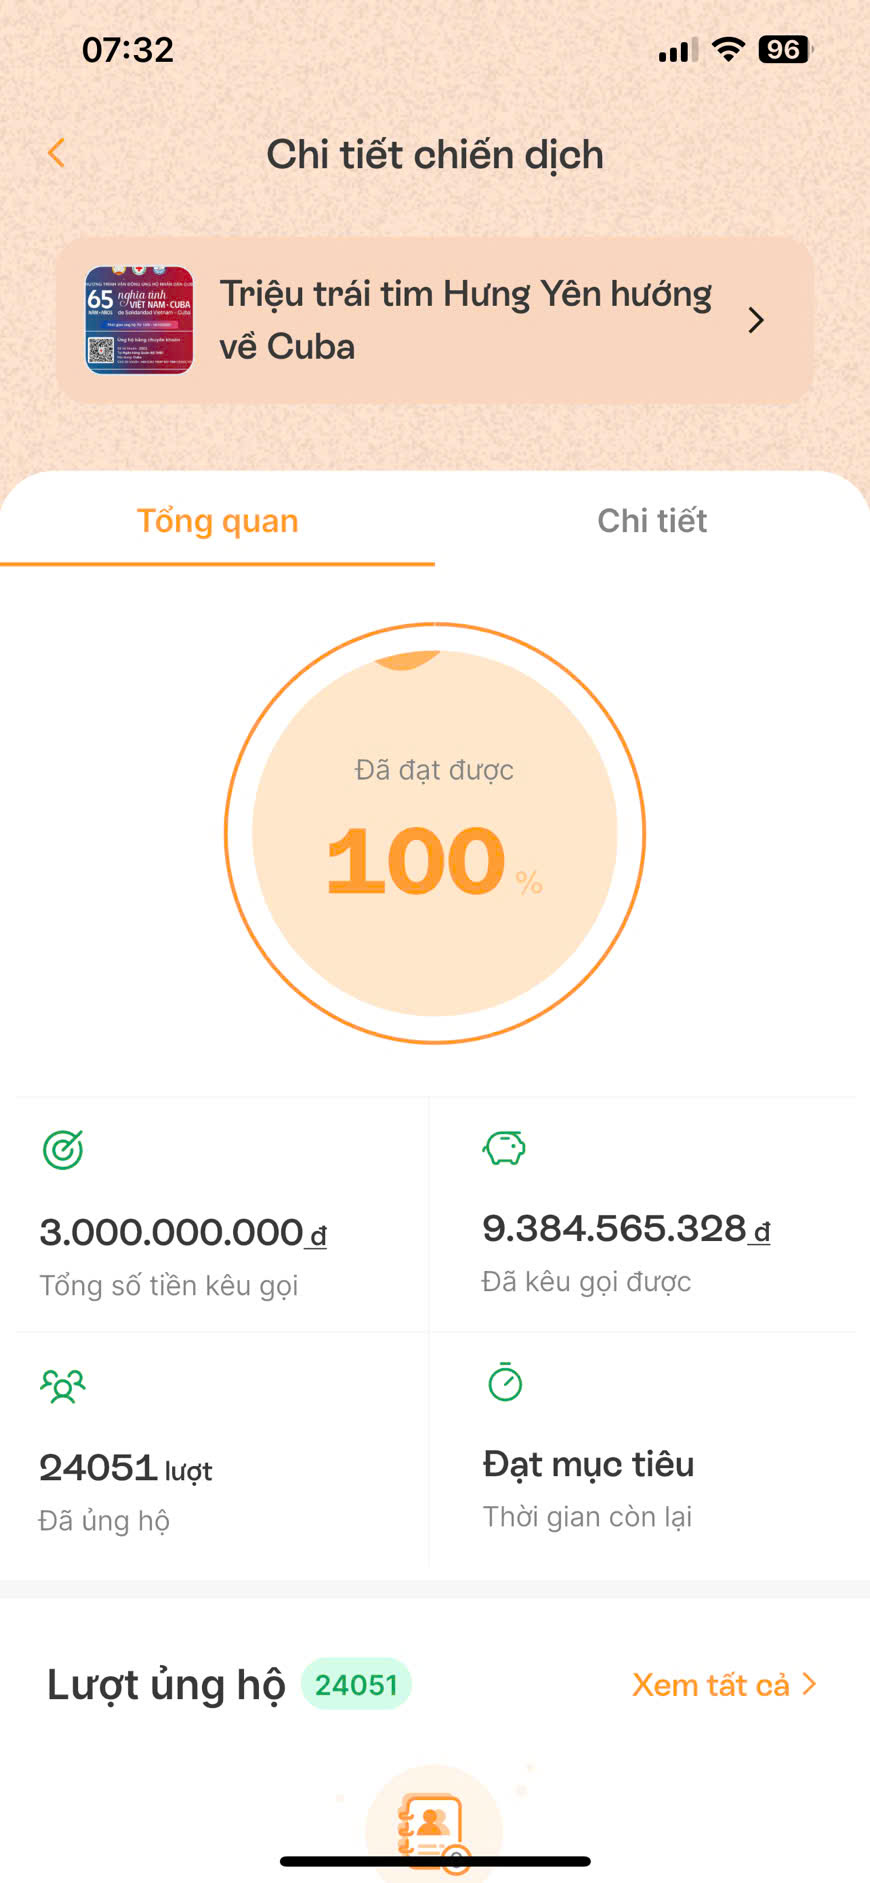870x1883 pixels.
Task: Open Xem tất cả supporters list
Action: coord(711,1685)
